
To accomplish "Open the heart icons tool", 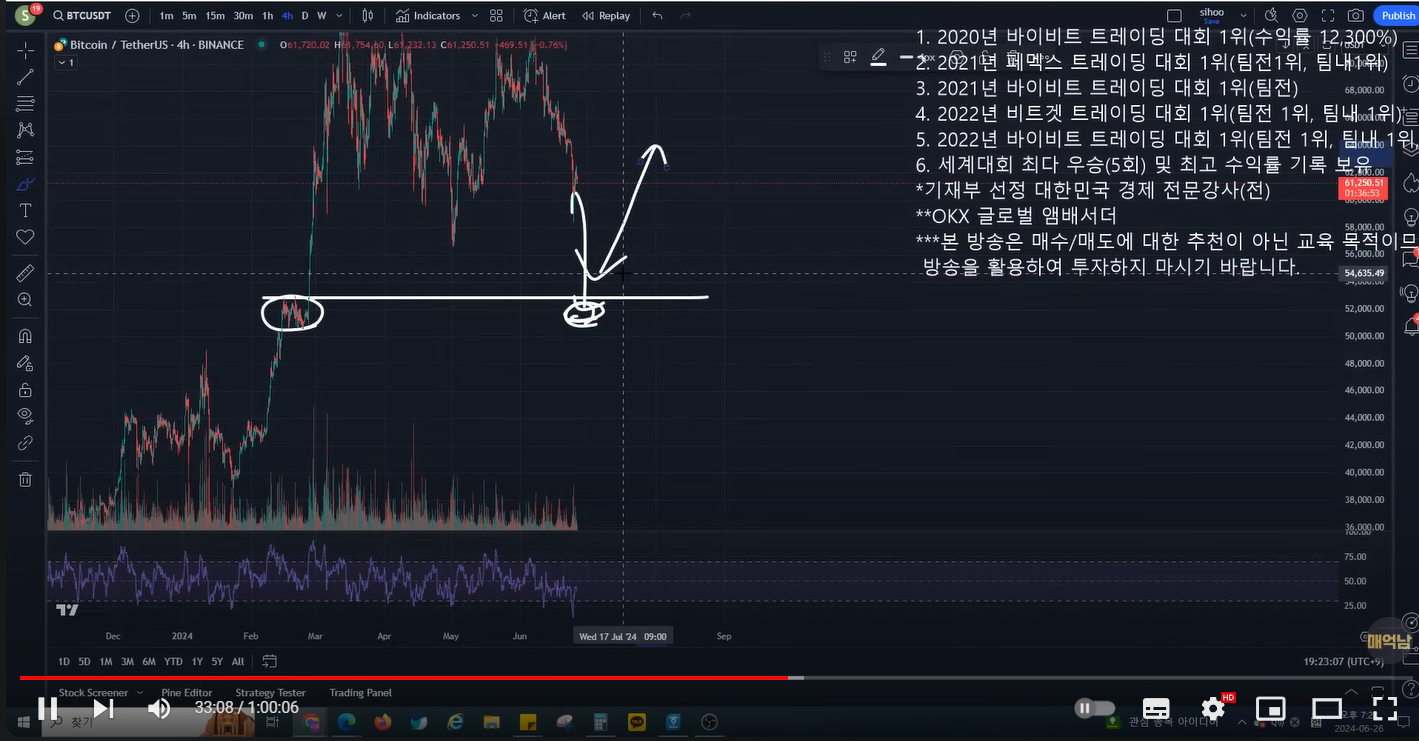I will [25, 237].
